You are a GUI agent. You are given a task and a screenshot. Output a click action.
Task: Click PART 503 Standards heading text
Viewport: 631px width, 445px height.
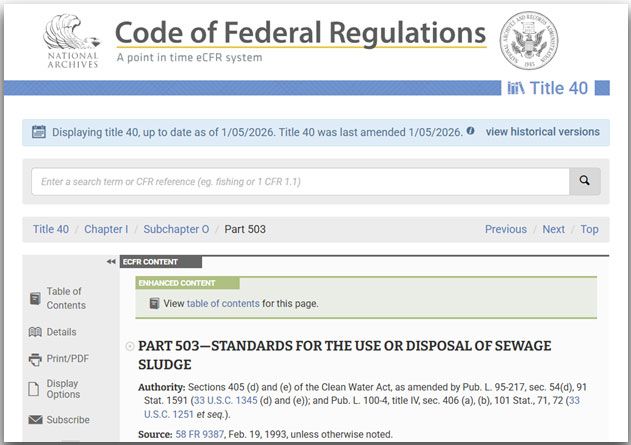click(344, 355)
